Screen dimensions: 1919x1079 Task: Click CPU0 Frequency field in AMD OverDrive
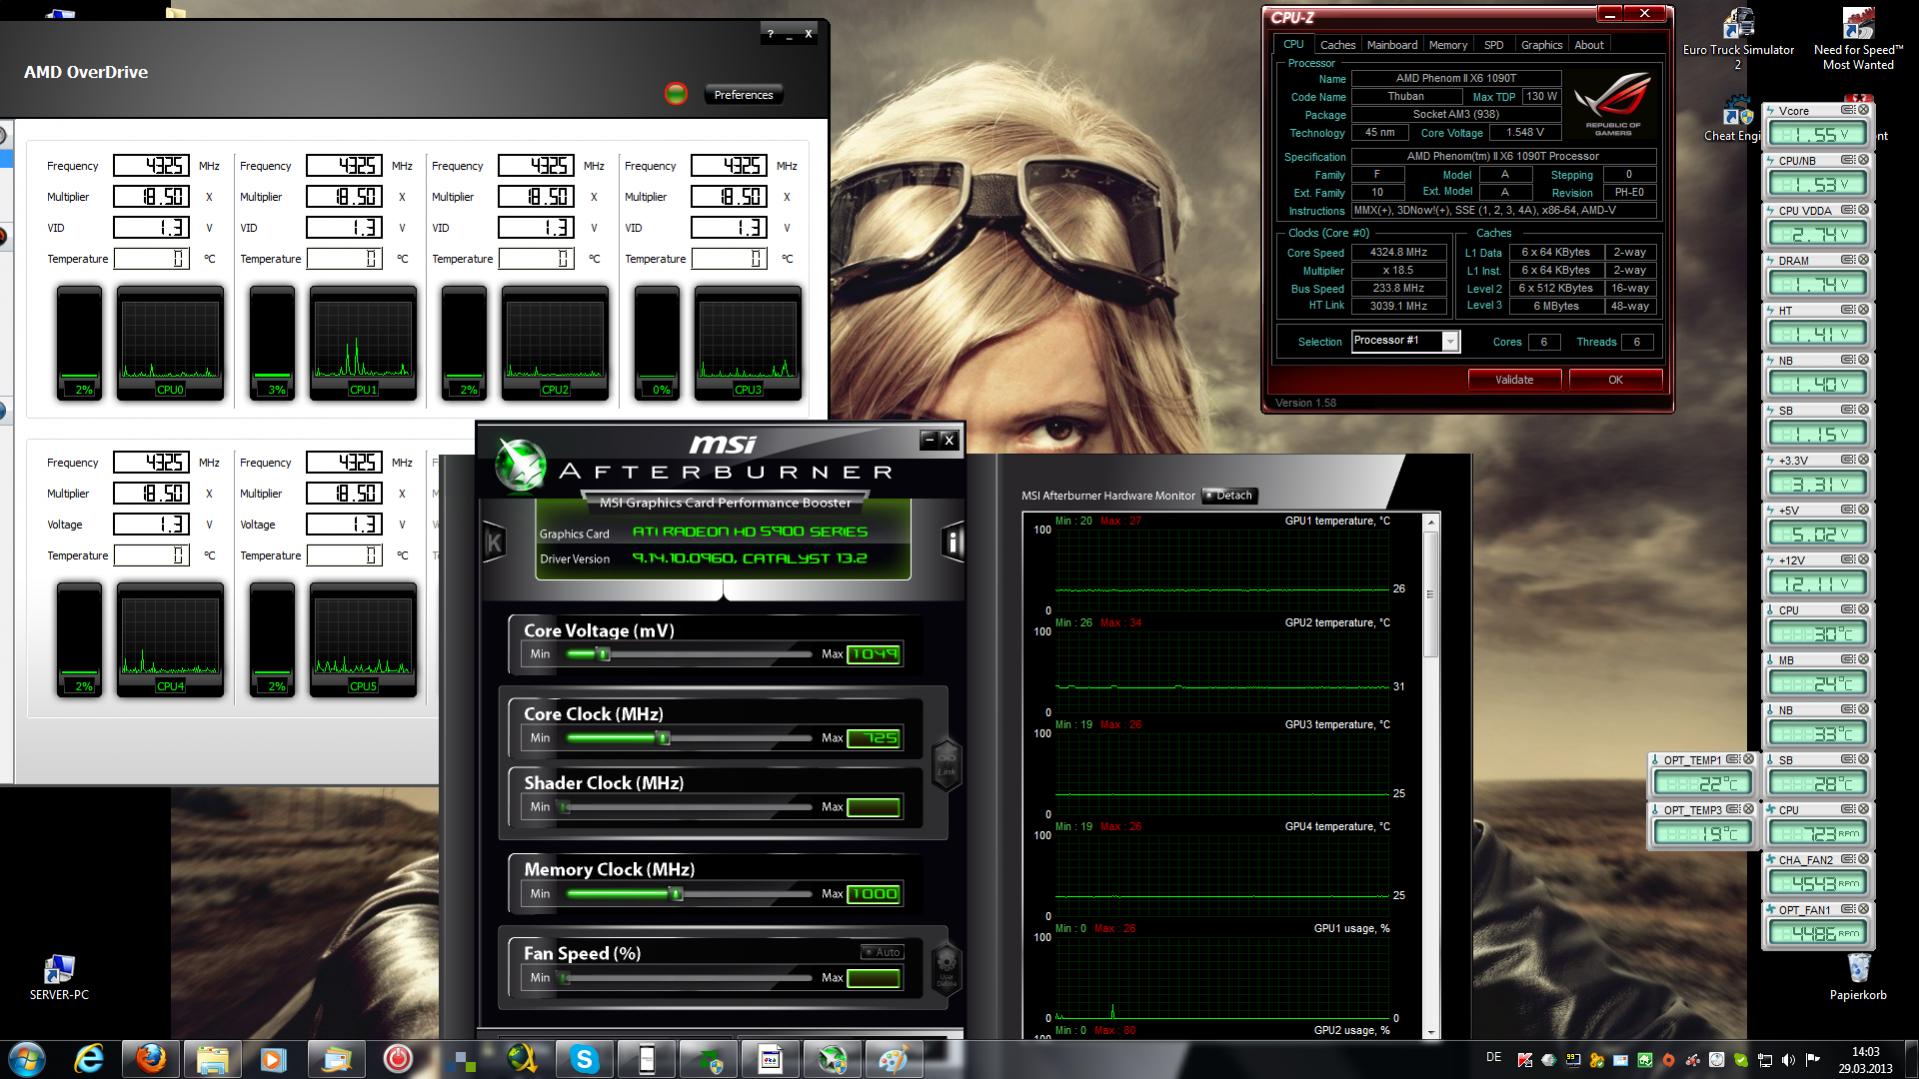151,166
